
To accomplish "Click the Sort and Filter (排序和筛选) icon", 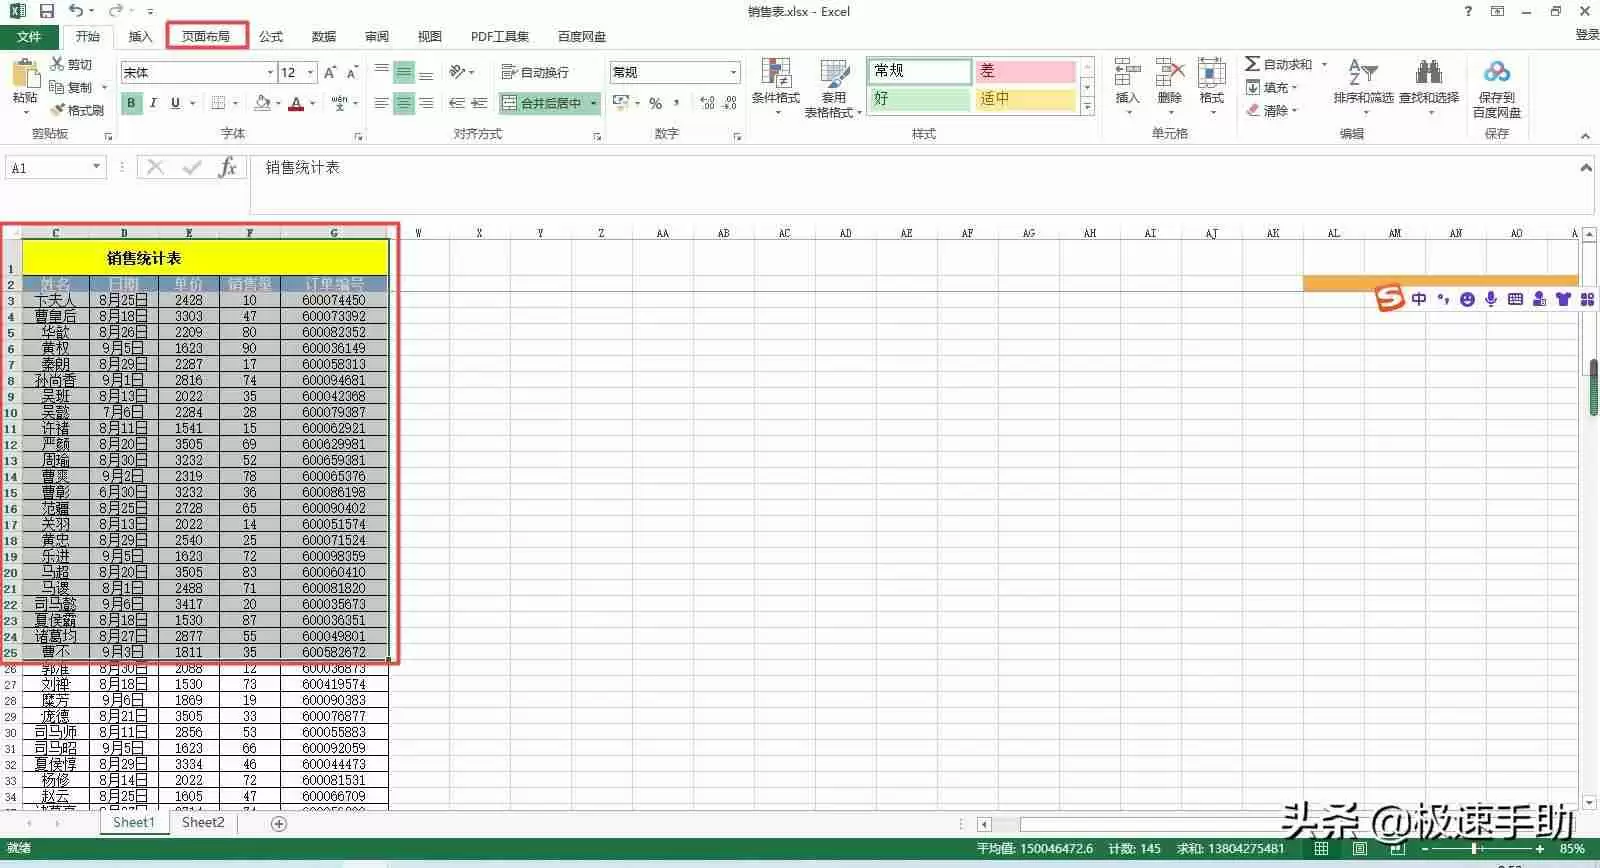I will [x=1362, y=75].
